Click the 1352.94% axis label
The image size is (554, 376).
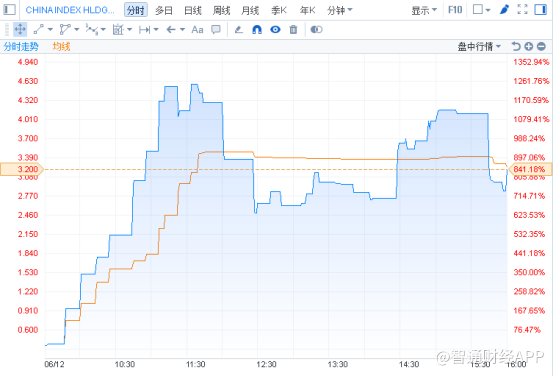point(531,62)
